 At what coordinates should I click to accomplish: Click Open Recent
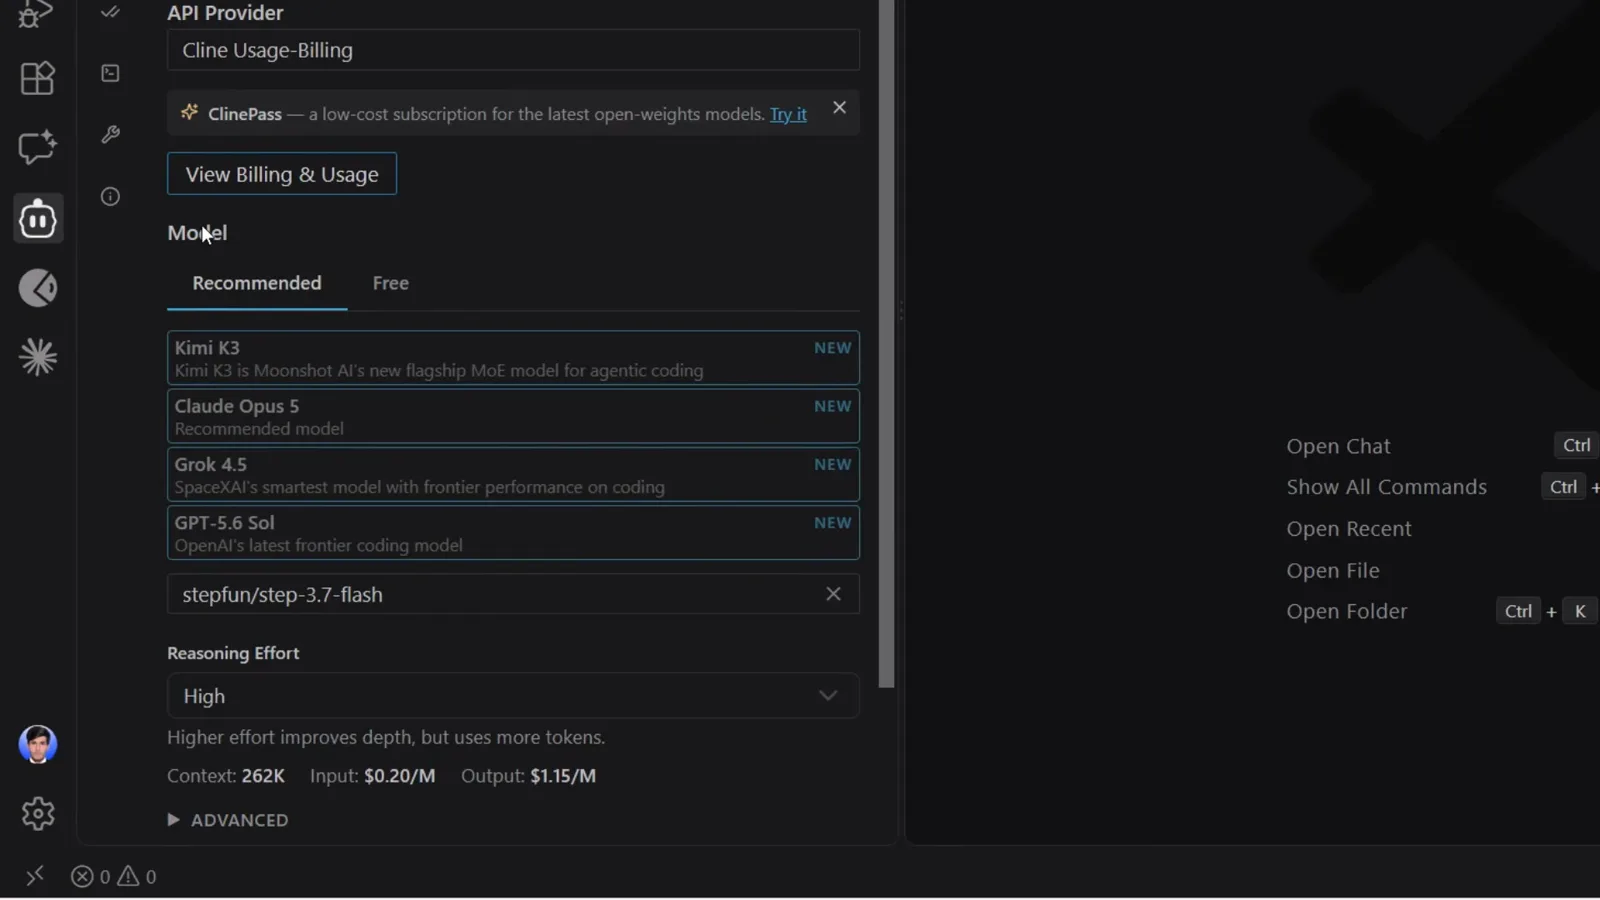click(1349, 529)
